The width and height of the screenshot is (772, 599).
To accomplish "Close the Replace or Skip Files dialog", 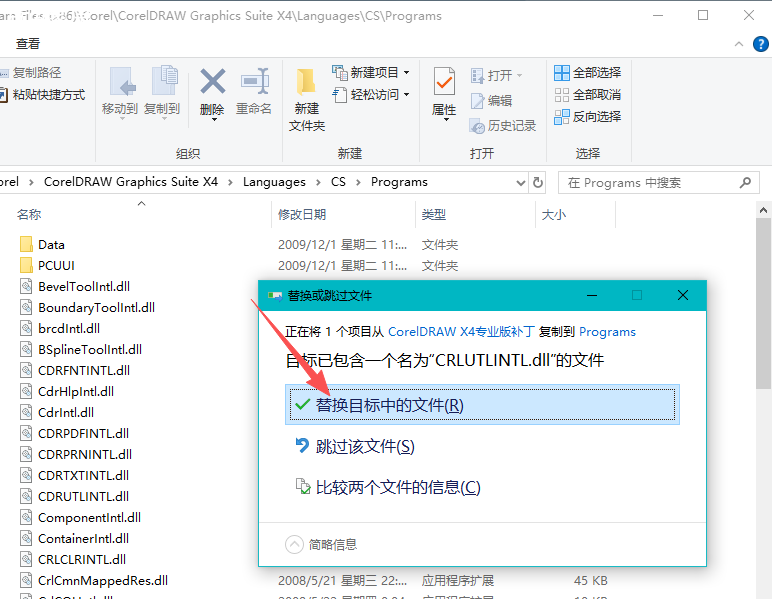I will tap(682, 295).
